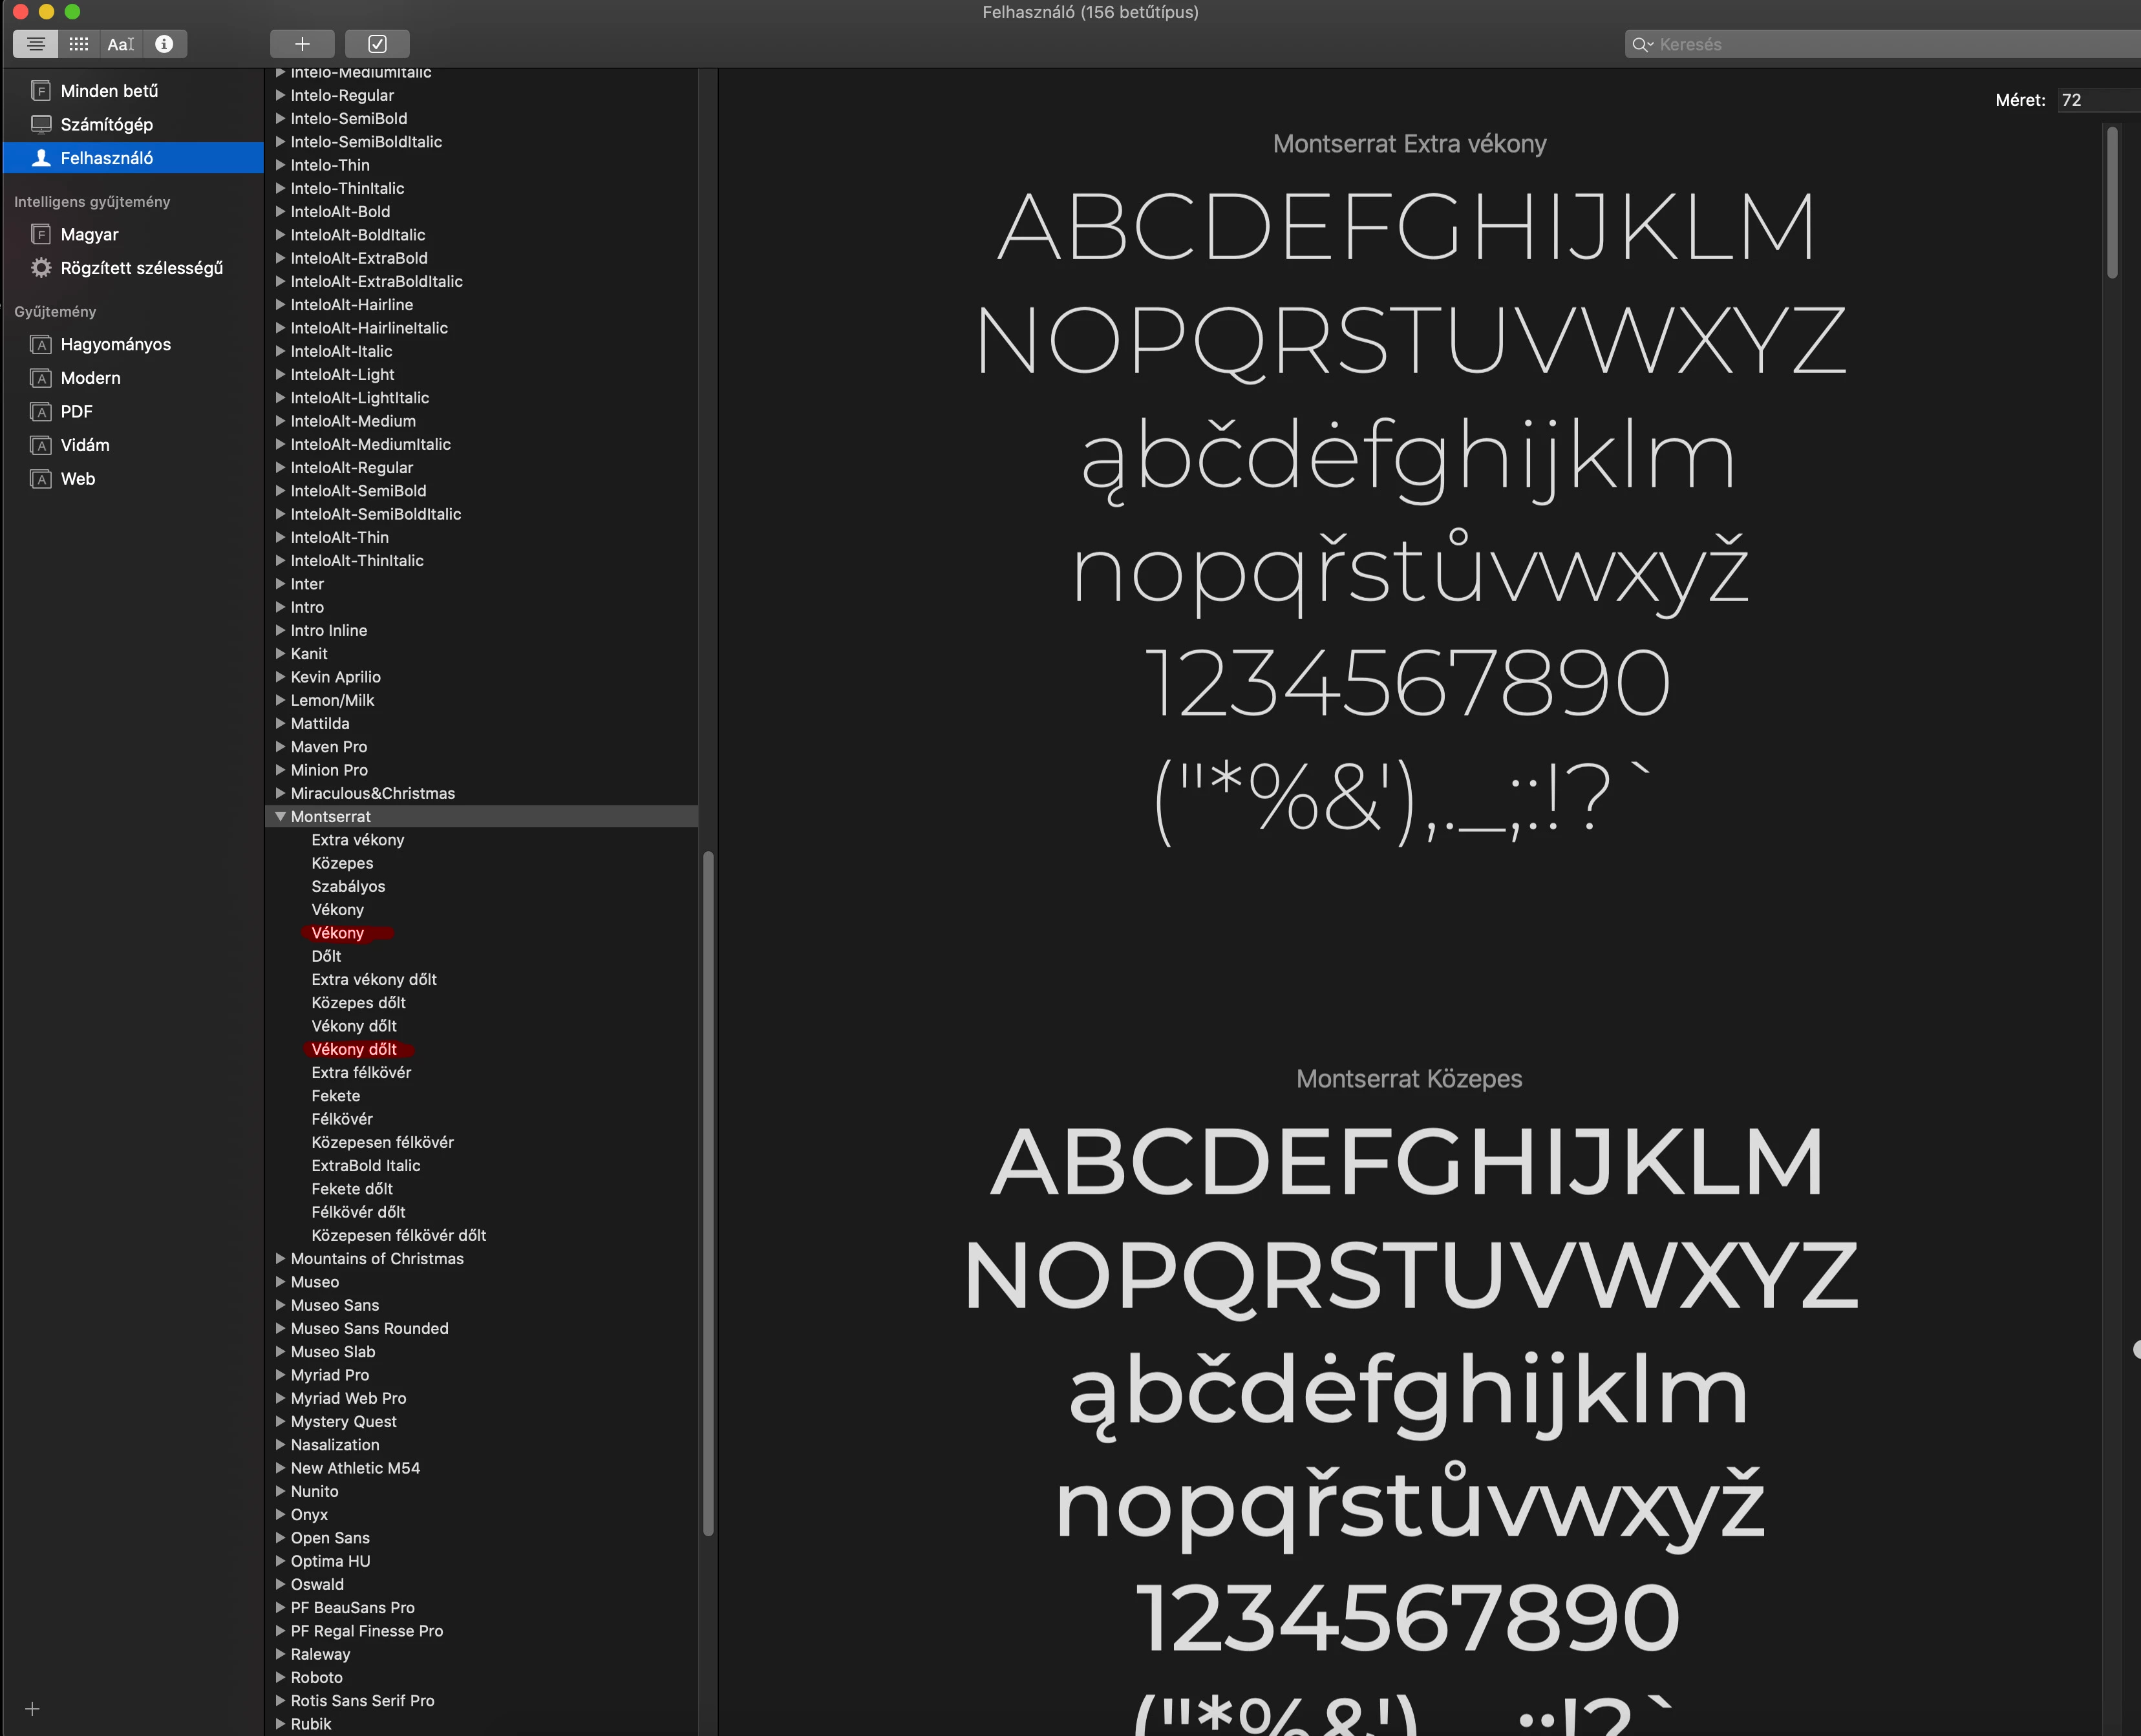Open the Vidám collection

click(85, 445)
